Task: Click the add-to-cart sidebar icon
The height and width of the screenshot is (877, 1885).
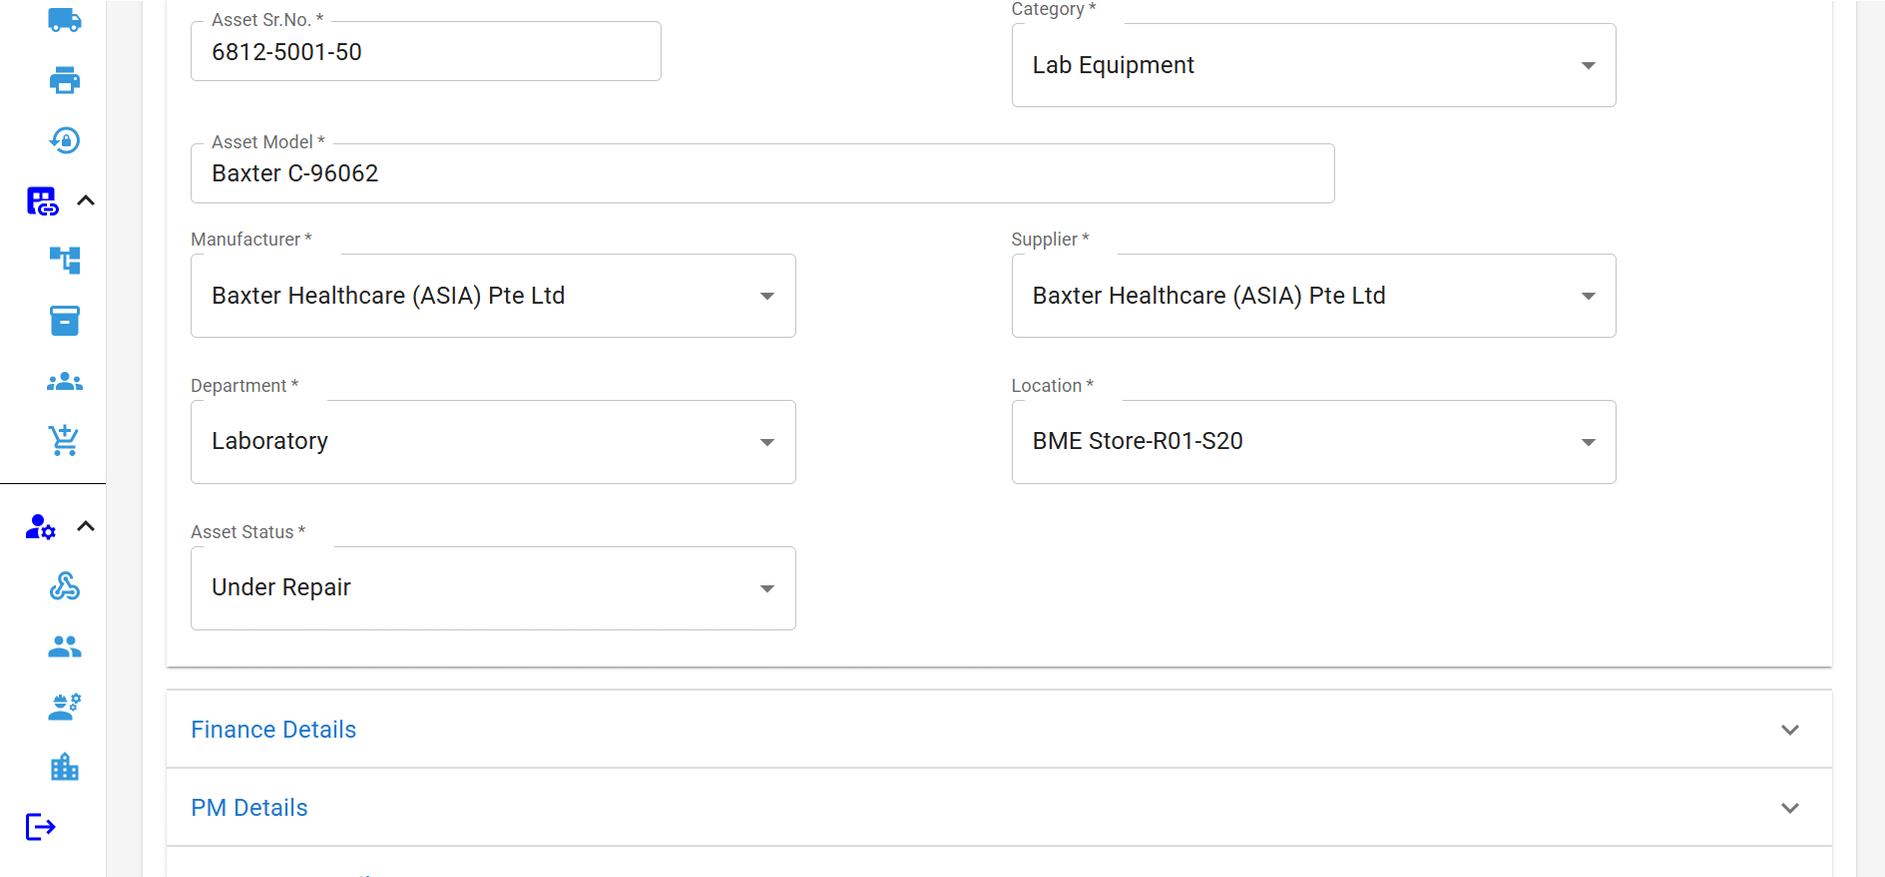Action: [x=65, y=440]
